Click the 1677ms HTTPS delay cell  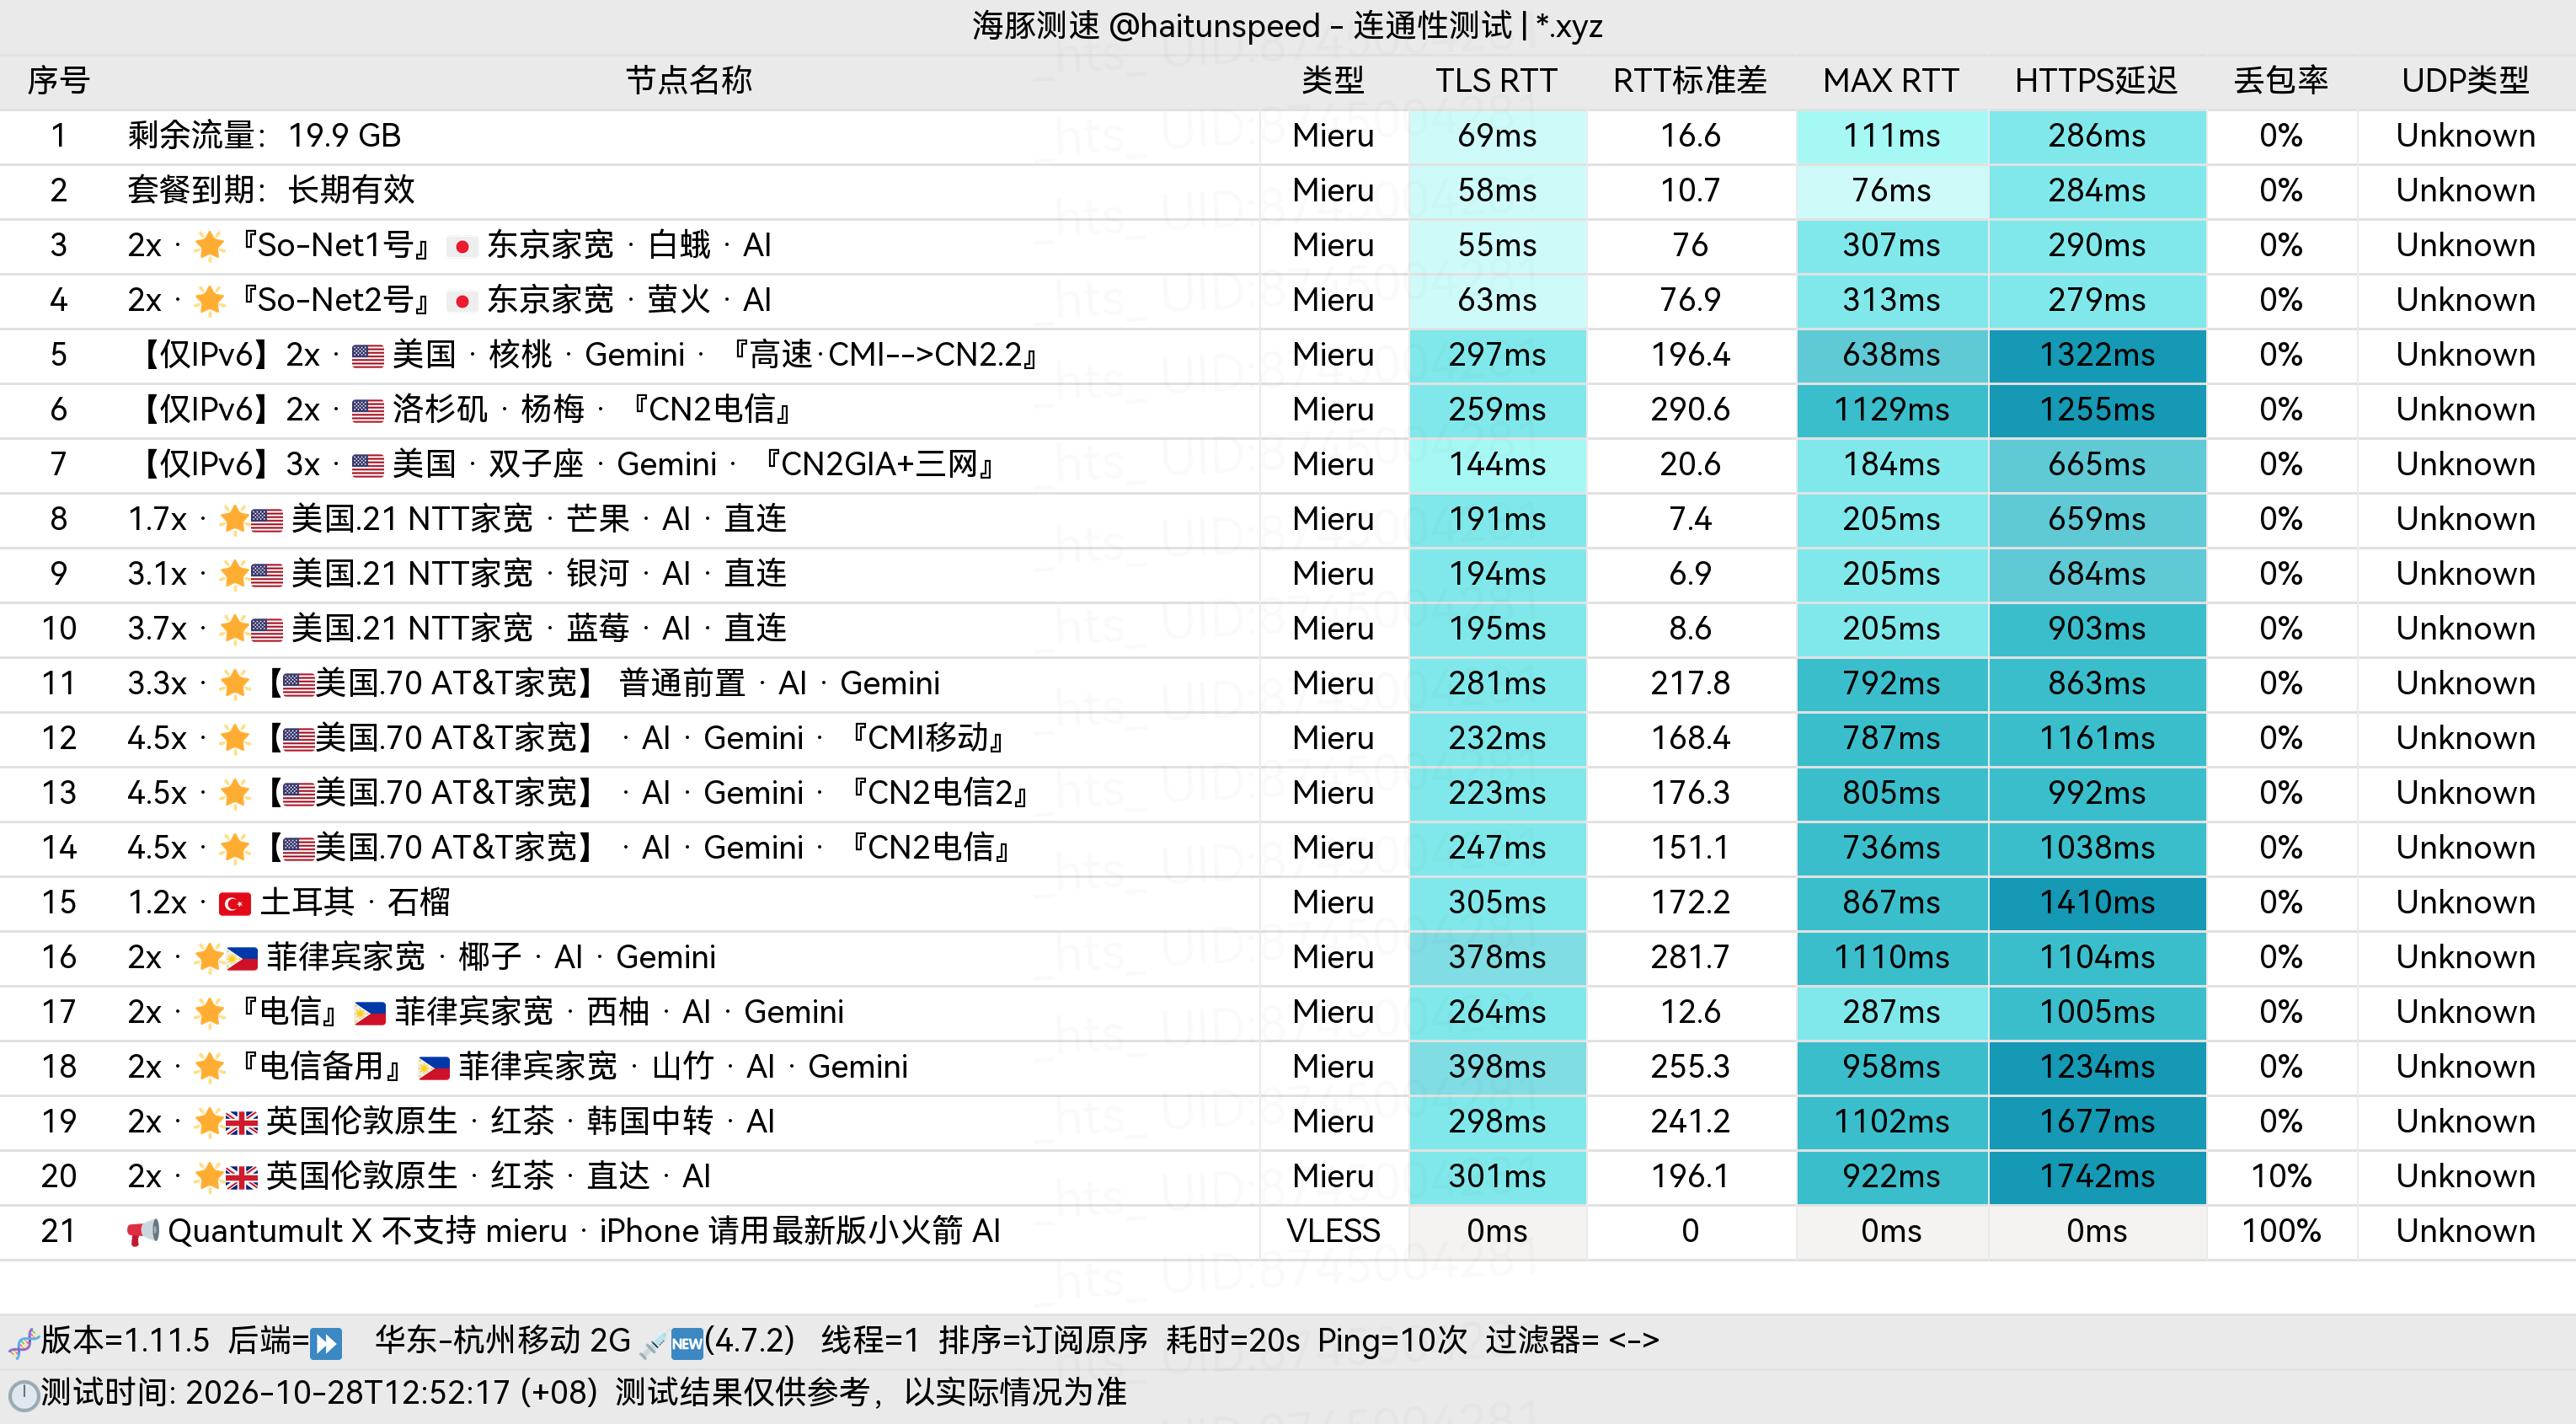point(2097,1122)
